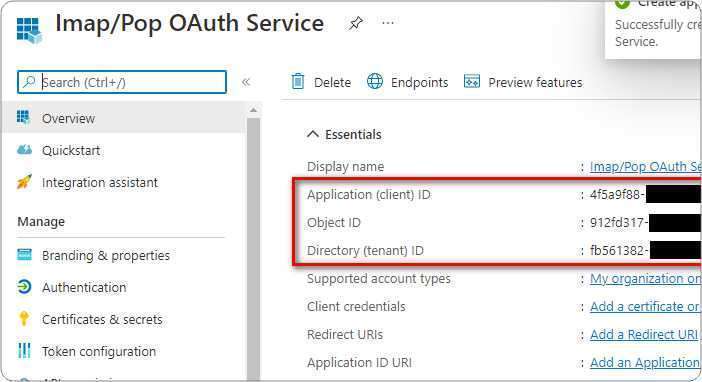The image size is (702, 382).
Task: Click the Authentication loop arrow icon
Action: pos(24,287)
